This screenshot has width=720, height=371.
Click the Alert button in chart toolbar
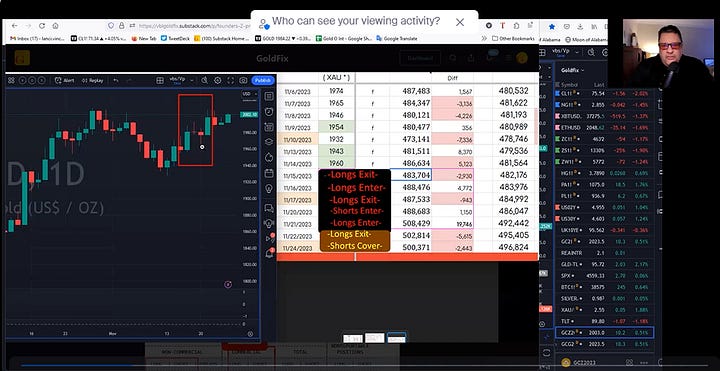(x=65, y=80)
